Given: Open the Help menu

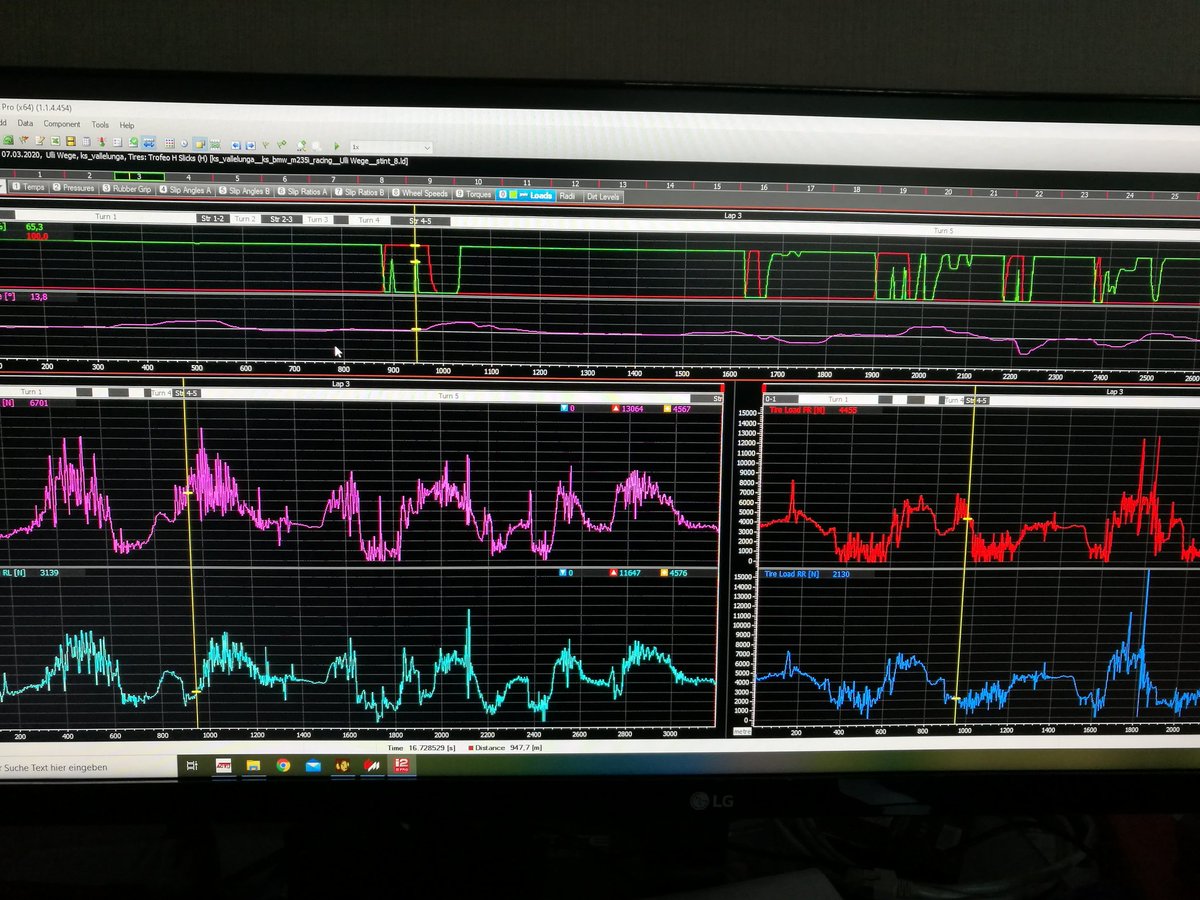Looking at the screenshot, I should click(127, 125).
